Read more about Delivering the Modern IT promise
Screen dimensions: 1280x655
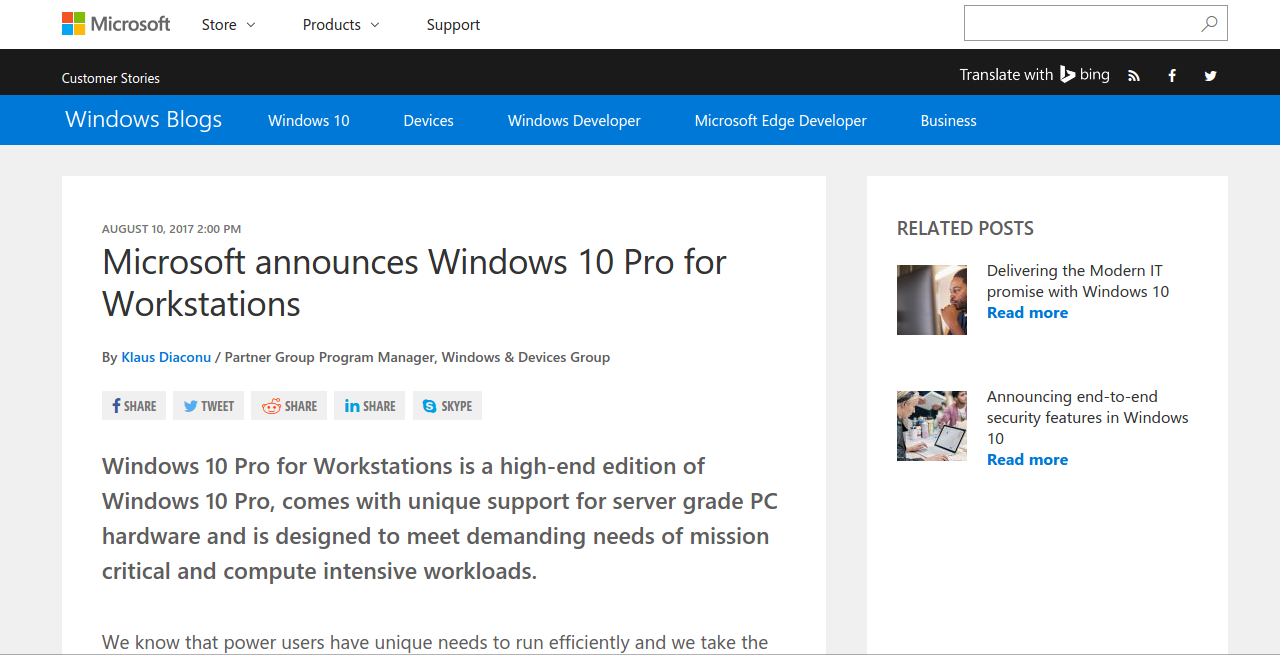[1027, 313]
